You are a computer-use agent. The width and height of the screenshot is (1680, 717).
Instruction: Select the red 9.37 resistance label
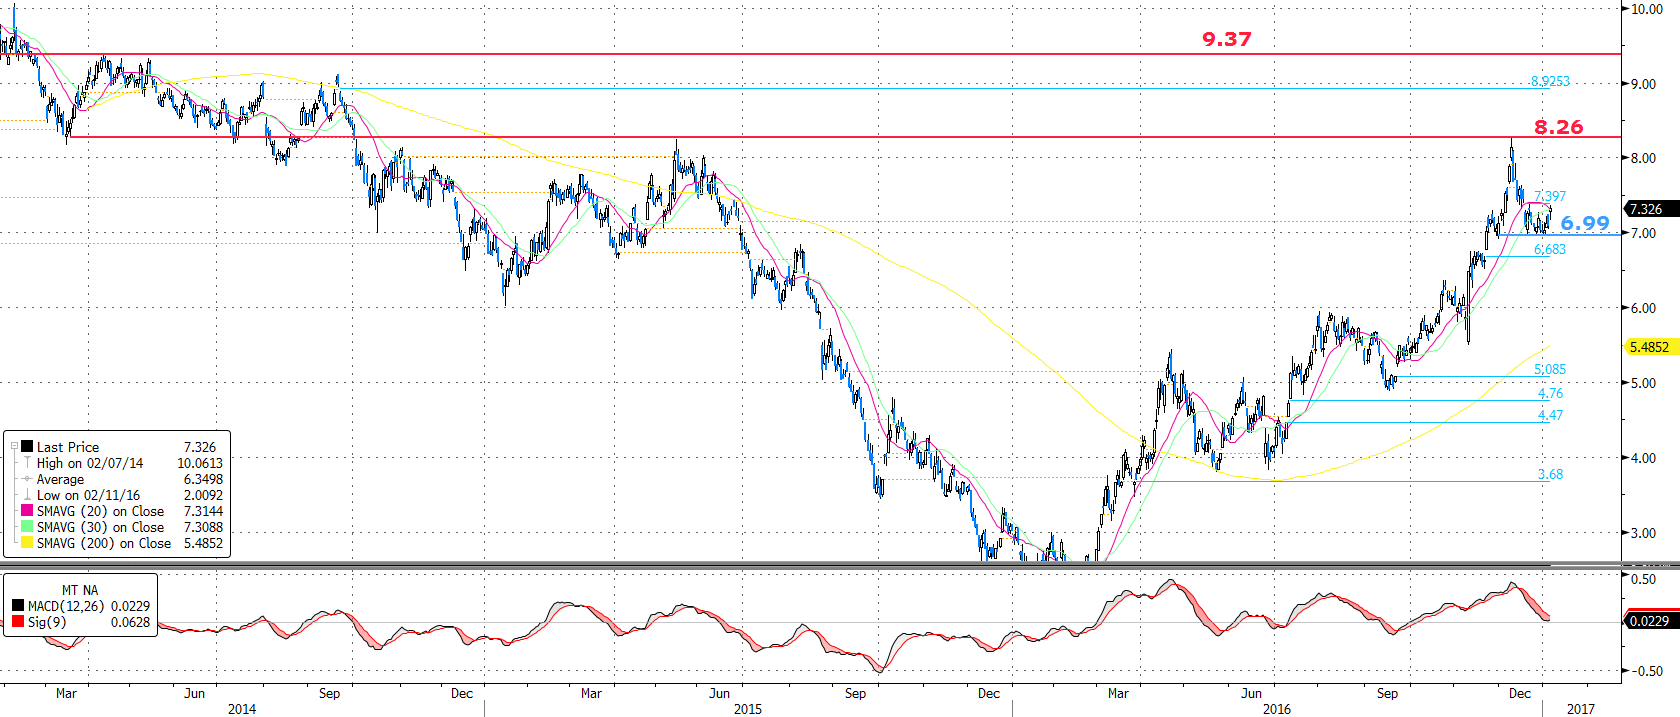(1227, 39)
